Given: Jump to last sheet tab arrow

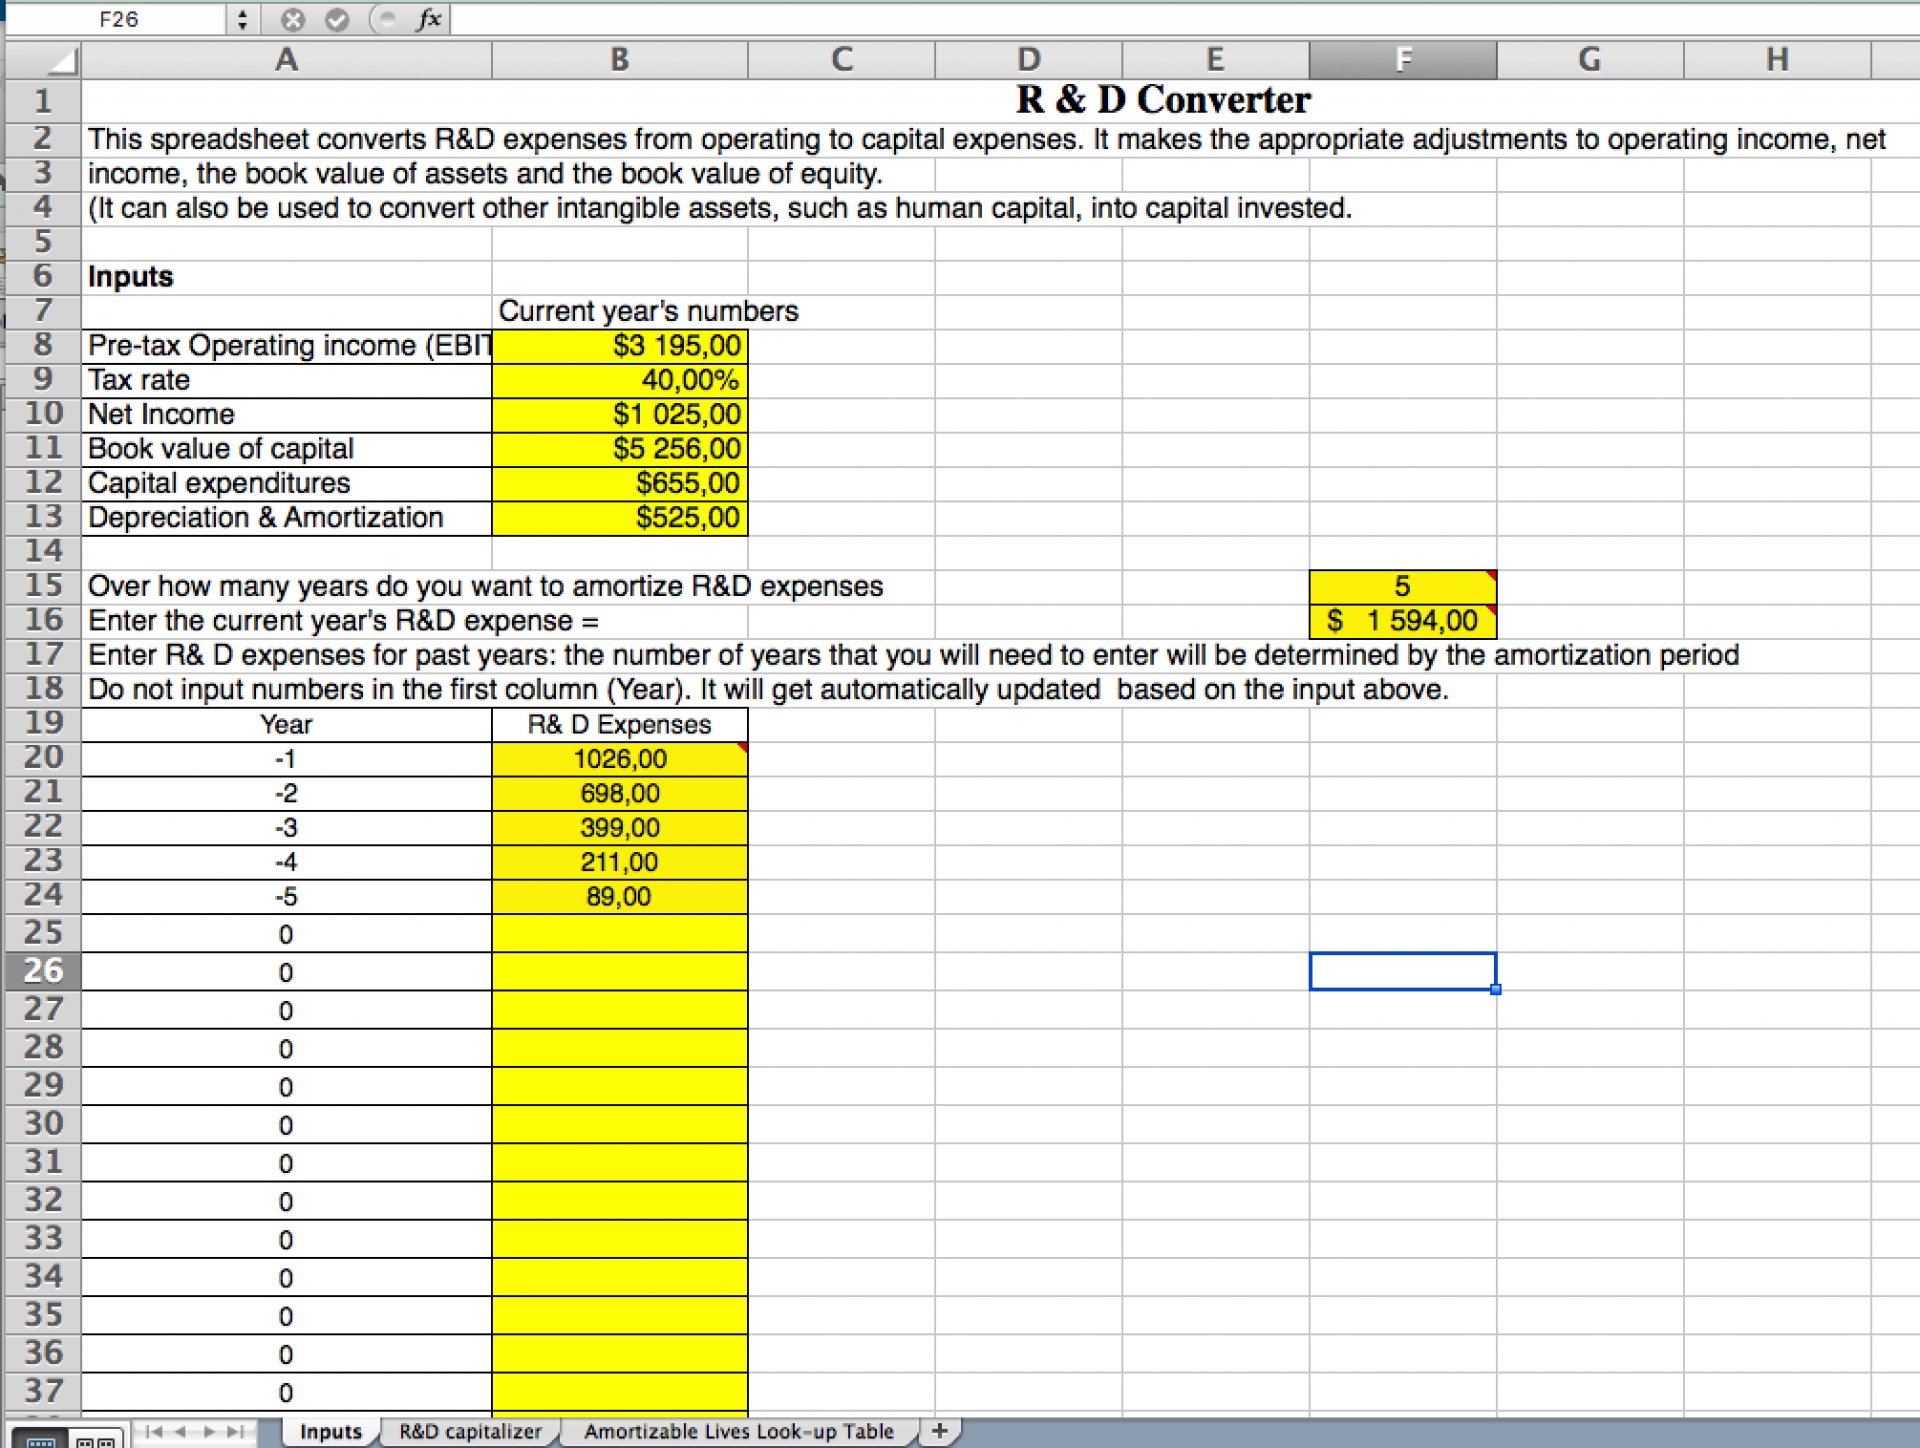Looking at the screenshot, I should tap(236, 1432).
